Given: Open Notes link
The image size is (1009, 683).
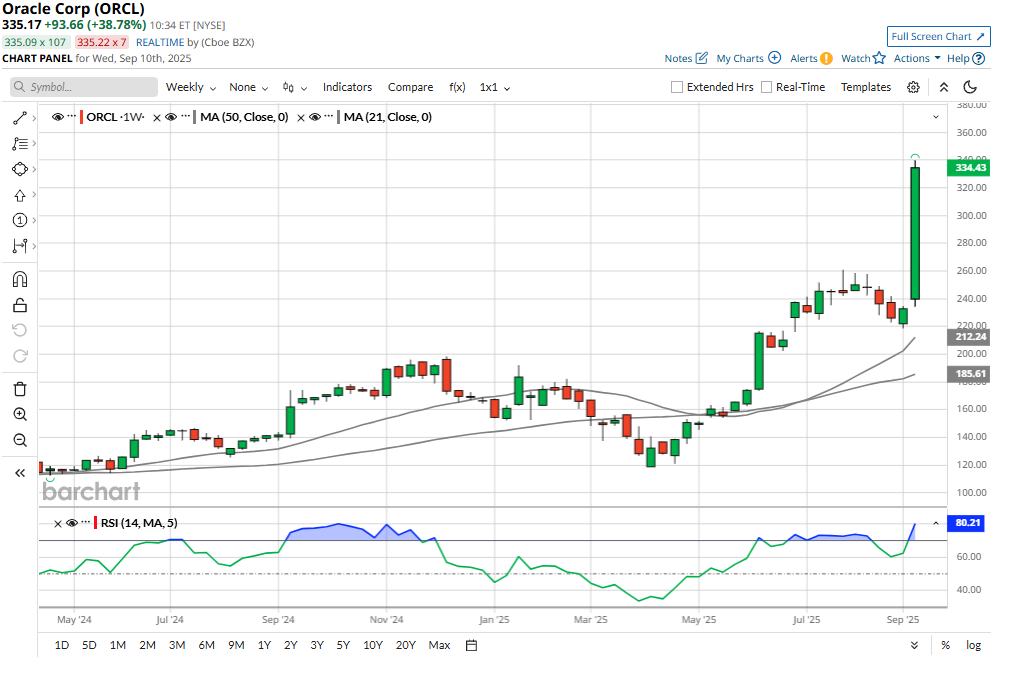Looking at the screenshot, I should pos(686,59).
